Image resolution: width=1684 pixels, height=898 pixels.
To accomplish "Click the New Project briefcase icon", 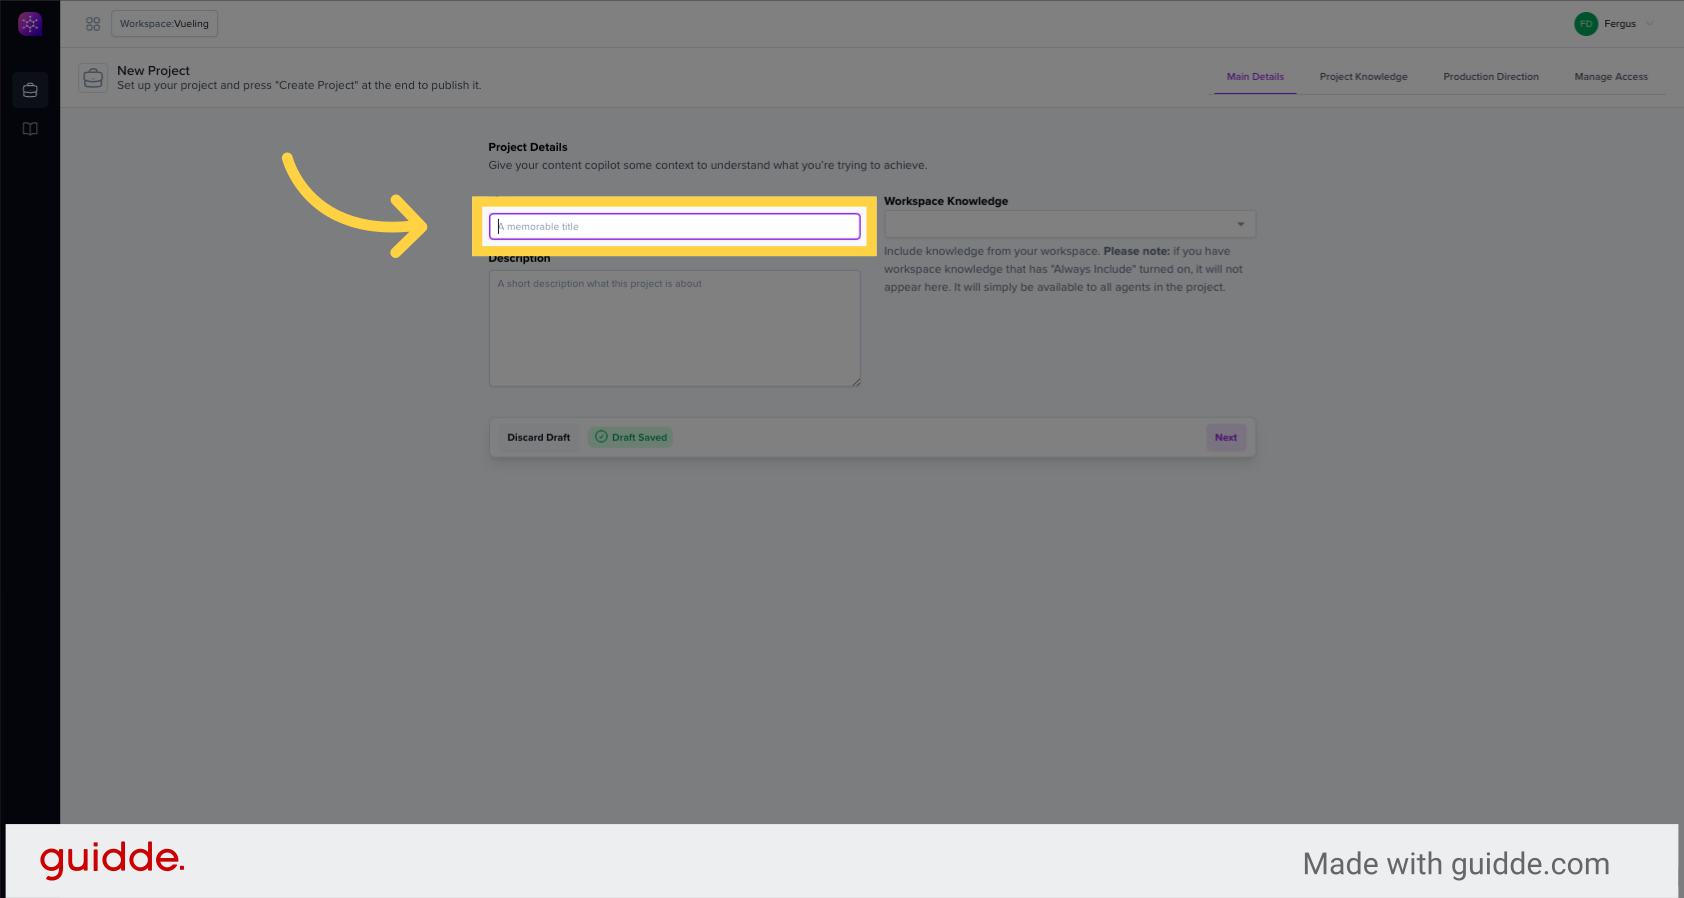I will [93, 78].
